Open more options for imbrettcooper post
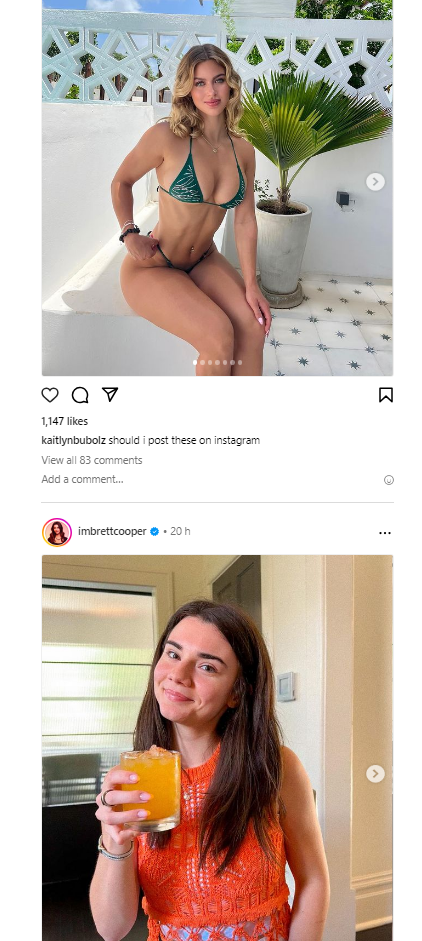 pos(385,532)
